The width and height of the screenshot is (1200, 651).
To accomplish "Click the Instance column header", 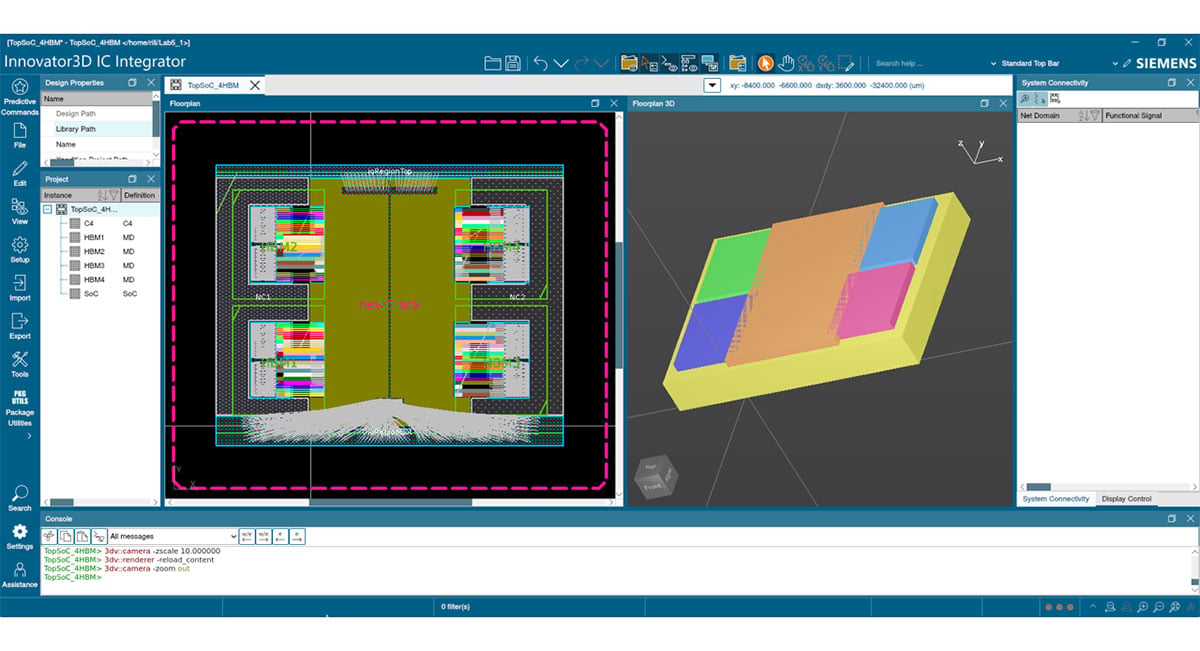I will 81,195.
